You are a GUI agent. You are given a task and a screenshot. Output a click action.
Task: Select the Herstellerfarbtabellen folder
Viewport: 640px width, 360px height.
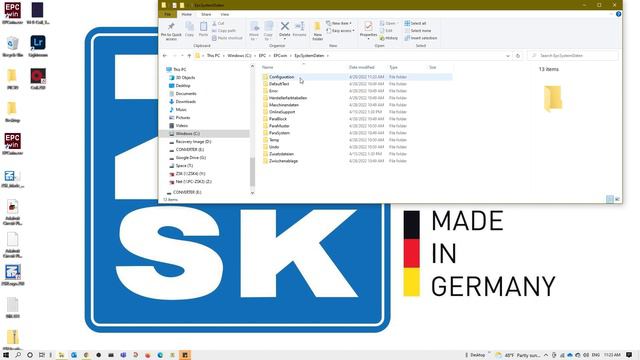coord(288,98)
